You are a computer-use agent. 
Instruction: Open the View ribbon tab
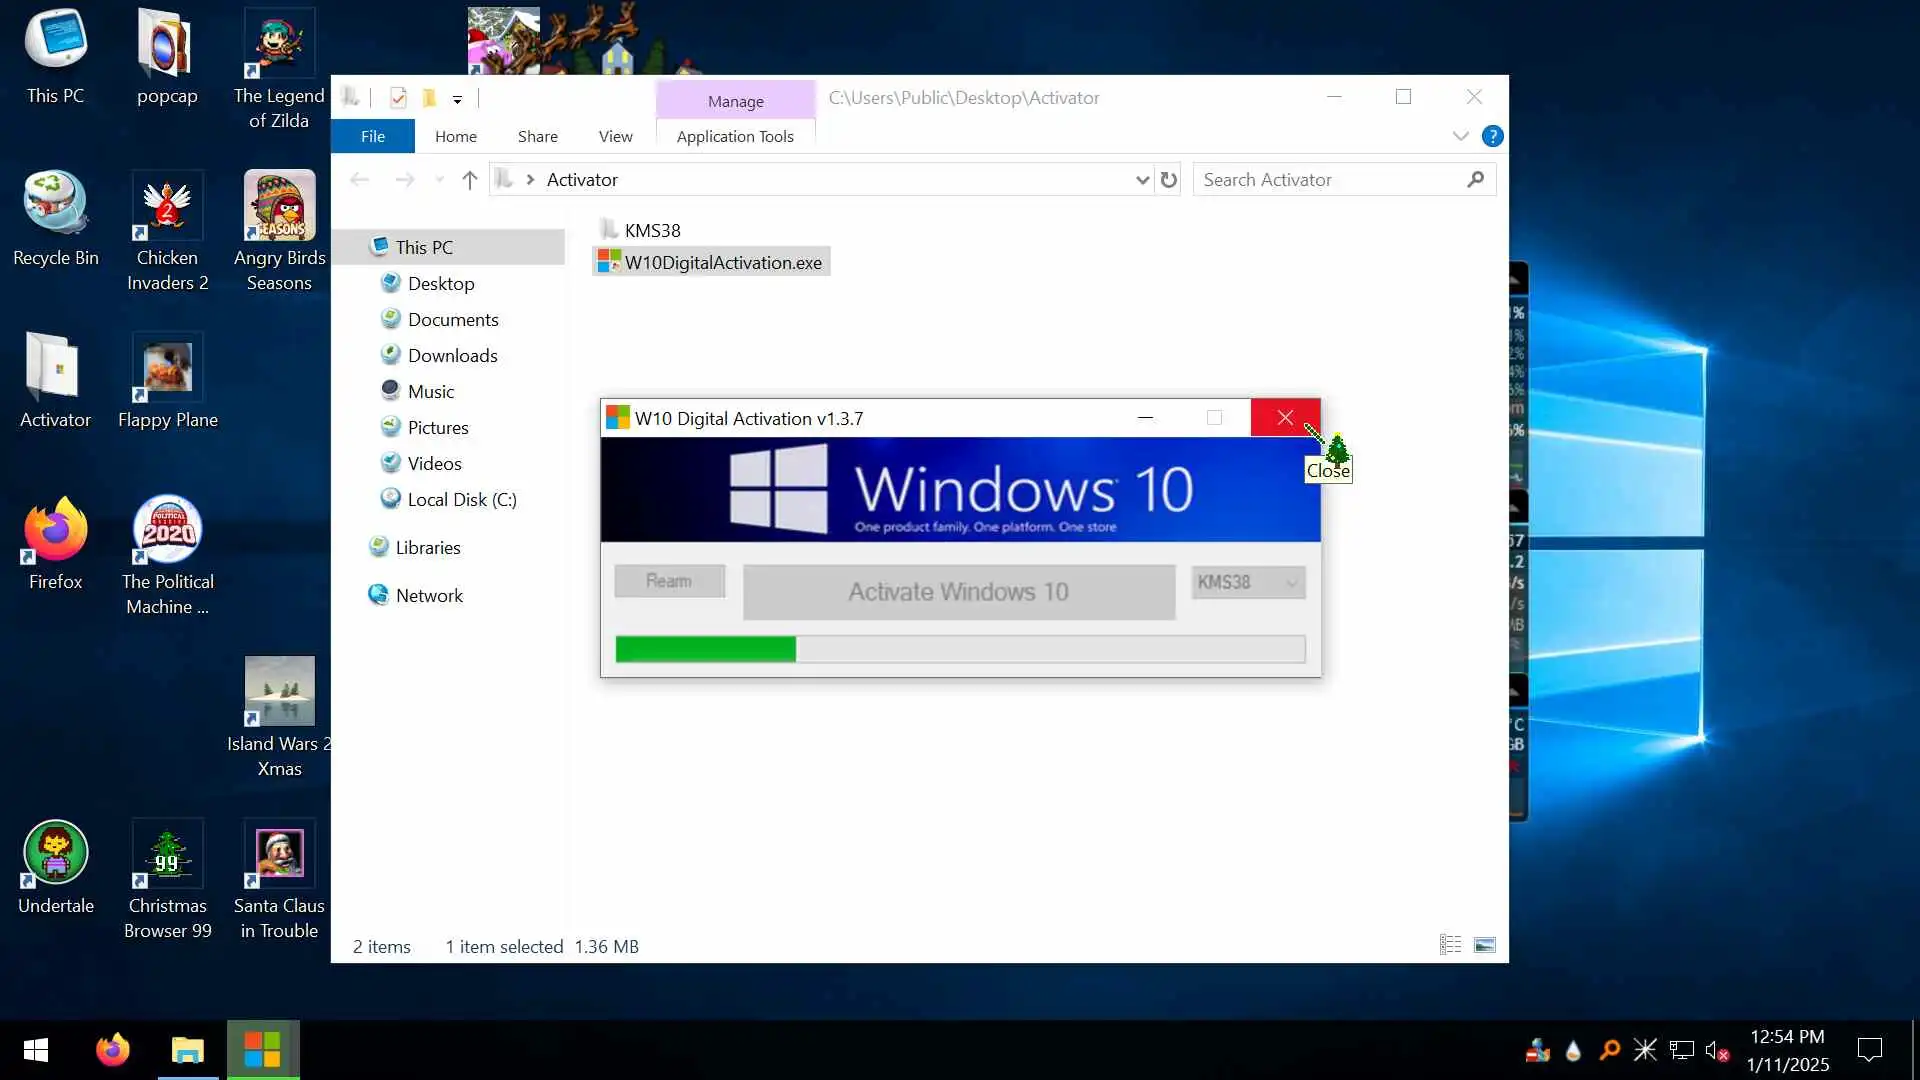coord(615,136)
